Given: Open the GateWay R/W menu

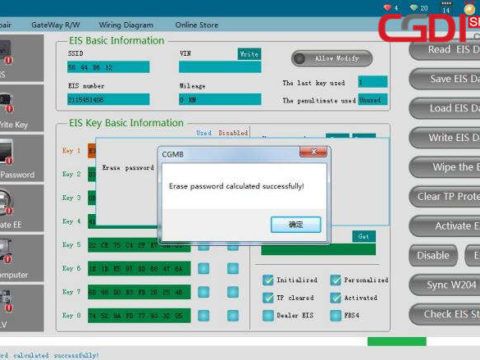Looking at the screenshot, I should (56, 25).
